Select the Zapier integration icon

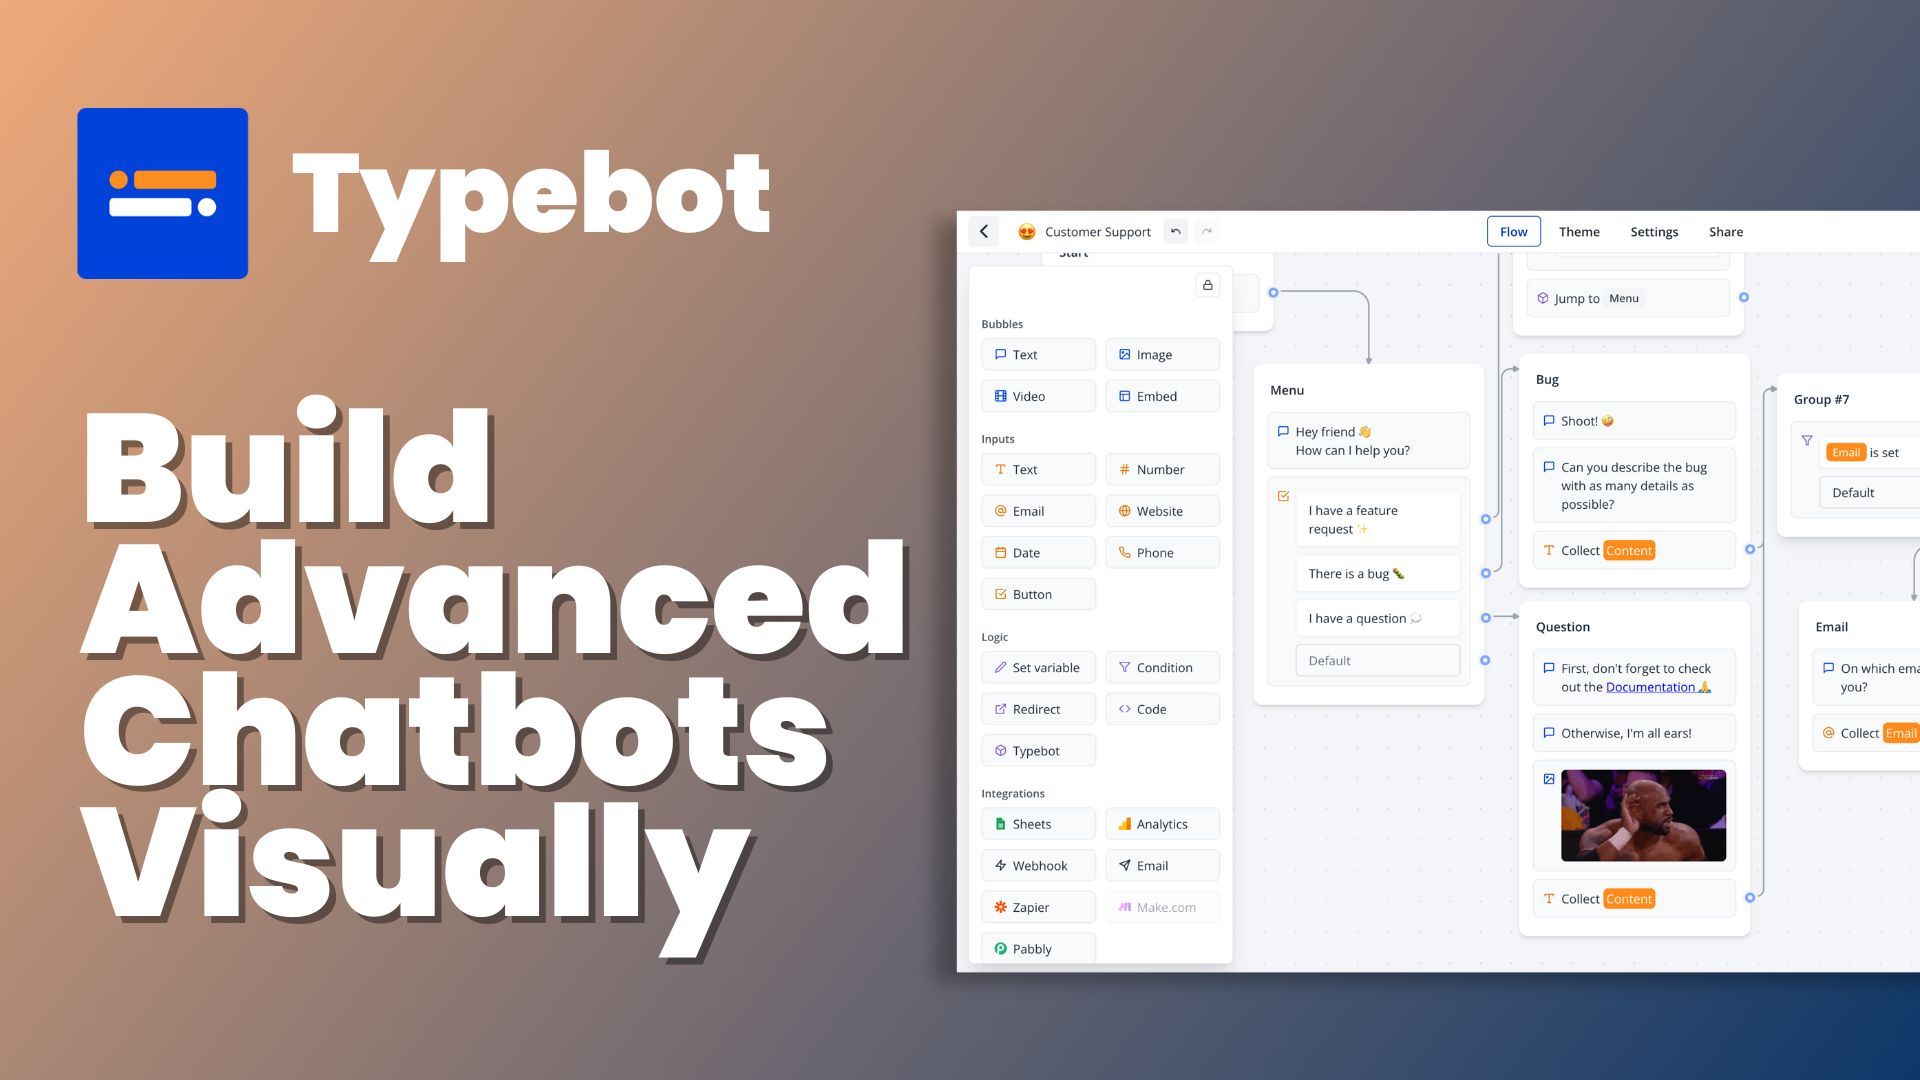point(998,906)
